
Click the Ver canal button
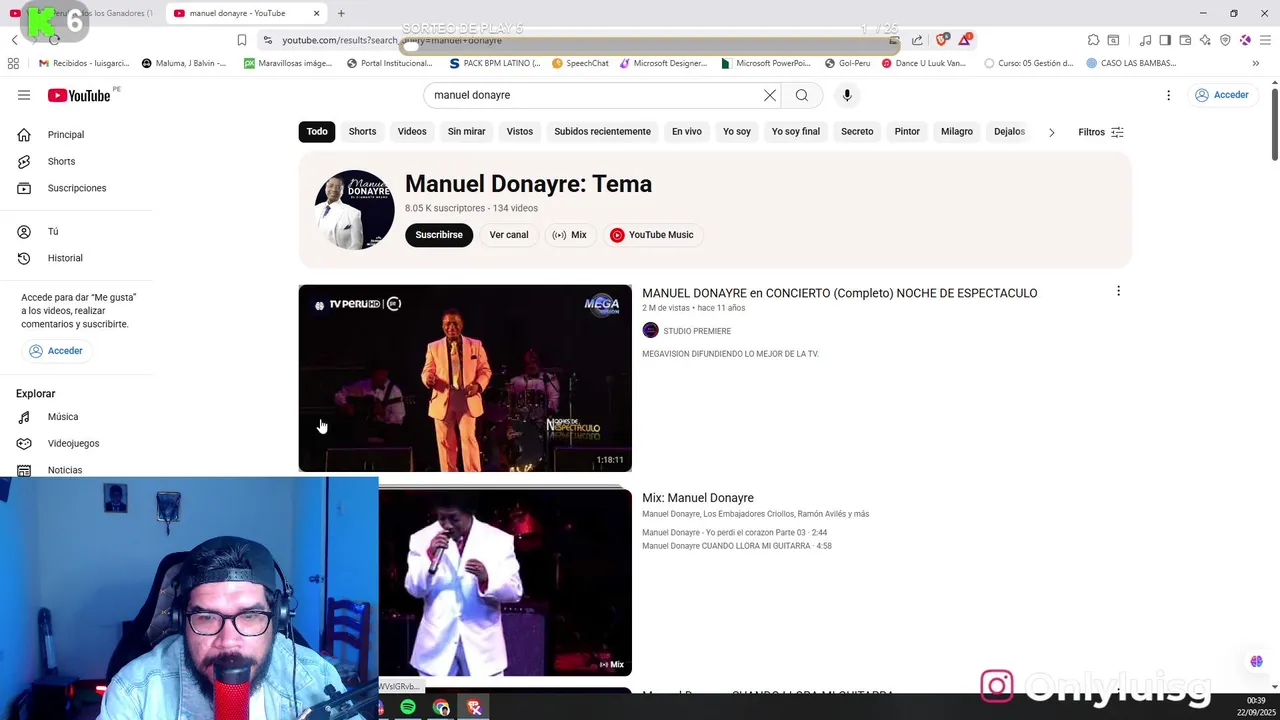click(x=509, y=235)
